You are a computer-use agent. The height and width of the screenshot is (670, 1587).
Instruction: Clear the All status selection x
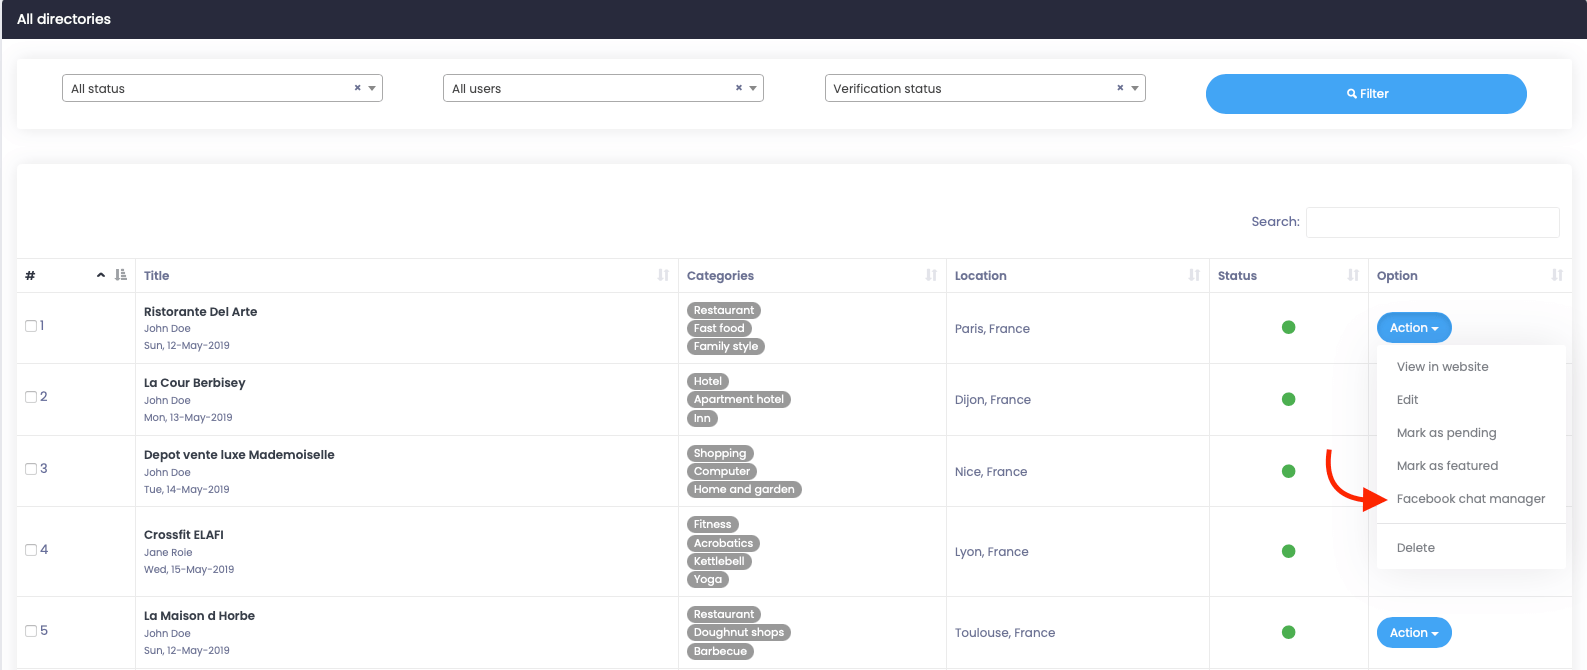click(357, 88)
